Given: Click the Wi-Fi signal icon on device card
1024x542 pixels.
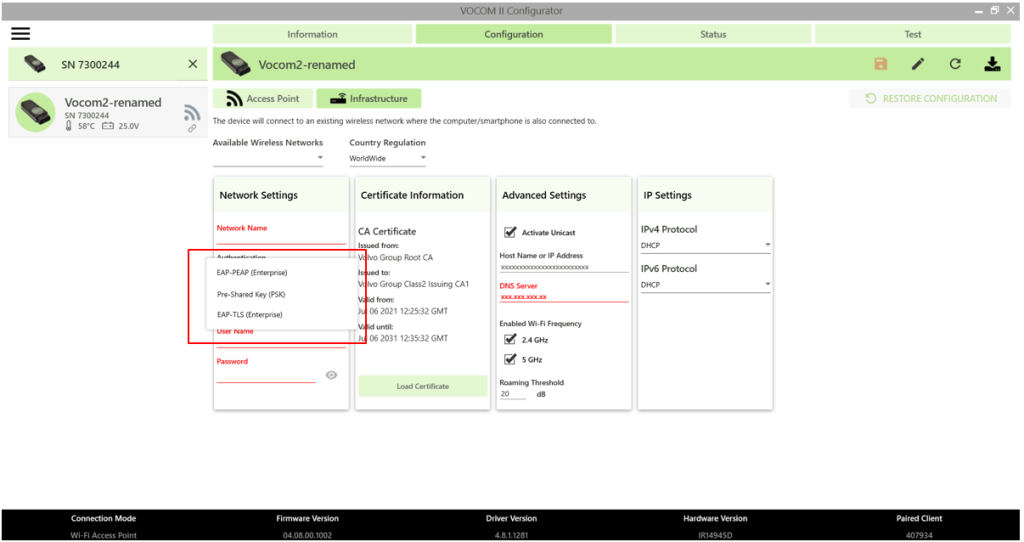Looking at the screenshot, I should 191,112.
